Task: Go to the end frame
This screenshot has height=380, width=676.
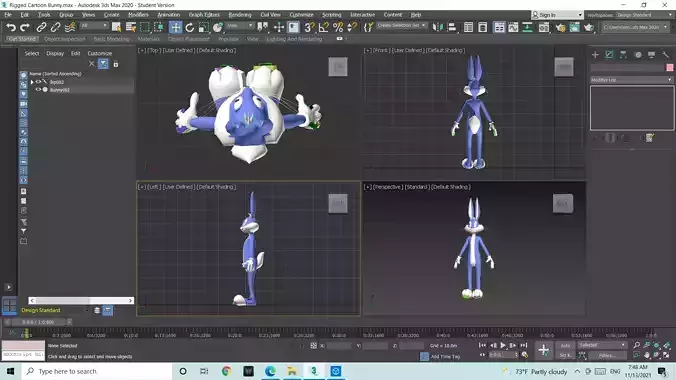Action: [523, 345]
